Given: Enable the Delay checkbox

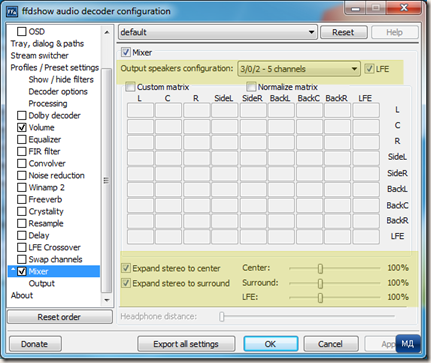Looking at the screenshot, I should pyautogui.click(x=22, y=236).
